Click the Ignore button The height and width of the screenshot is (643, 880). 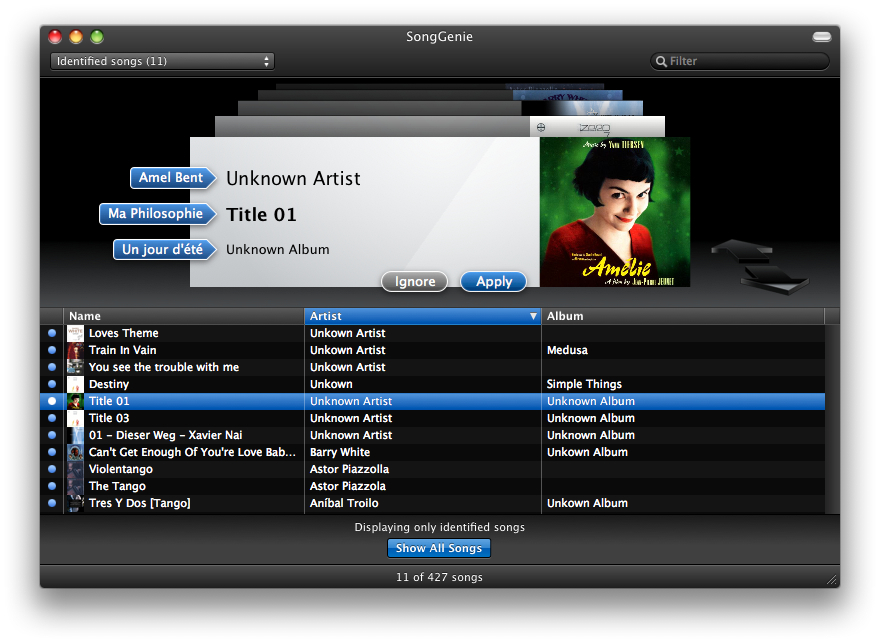tap(415, 282)
